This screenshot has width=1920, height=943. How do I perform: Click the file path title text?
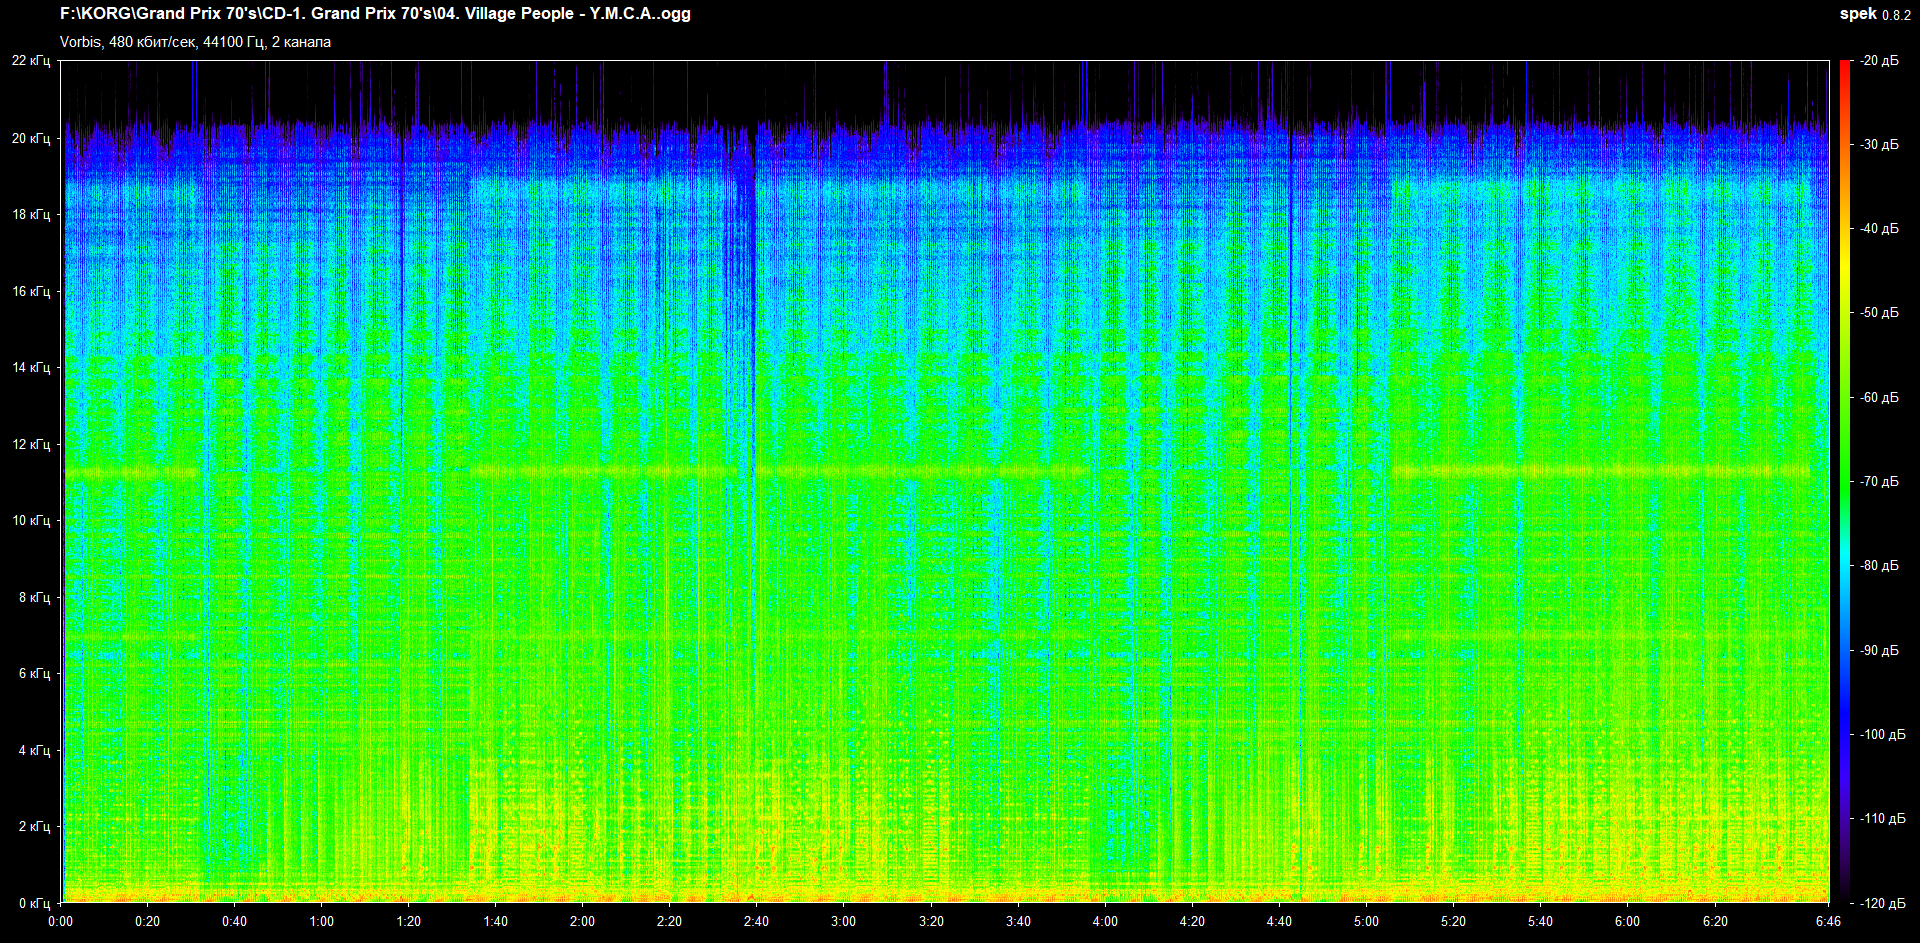pos(375,14)
